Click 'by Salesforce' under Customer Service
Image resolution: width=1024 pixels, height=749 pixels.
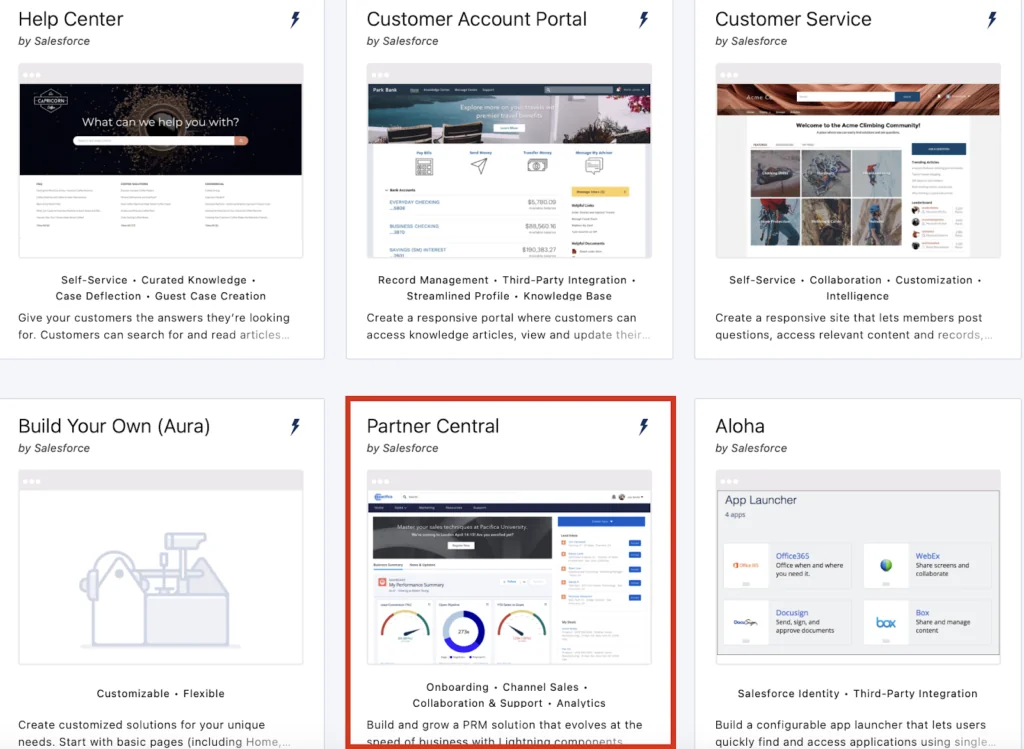tap(751, 41)
